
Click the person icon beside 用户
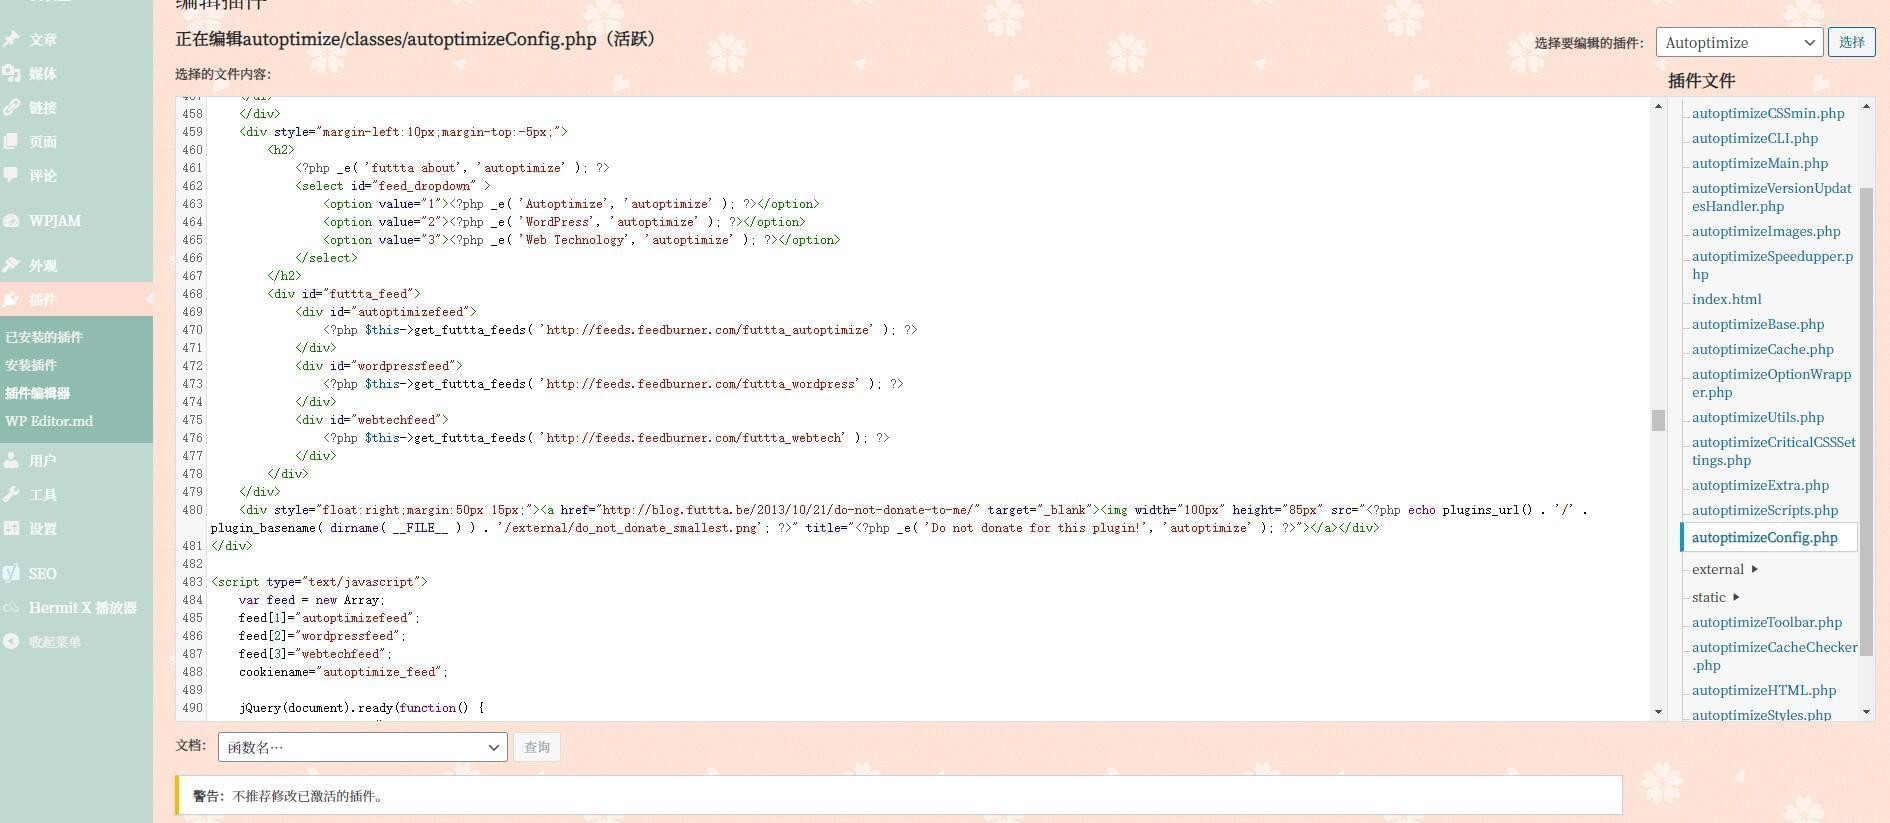(x=11, y=460)
